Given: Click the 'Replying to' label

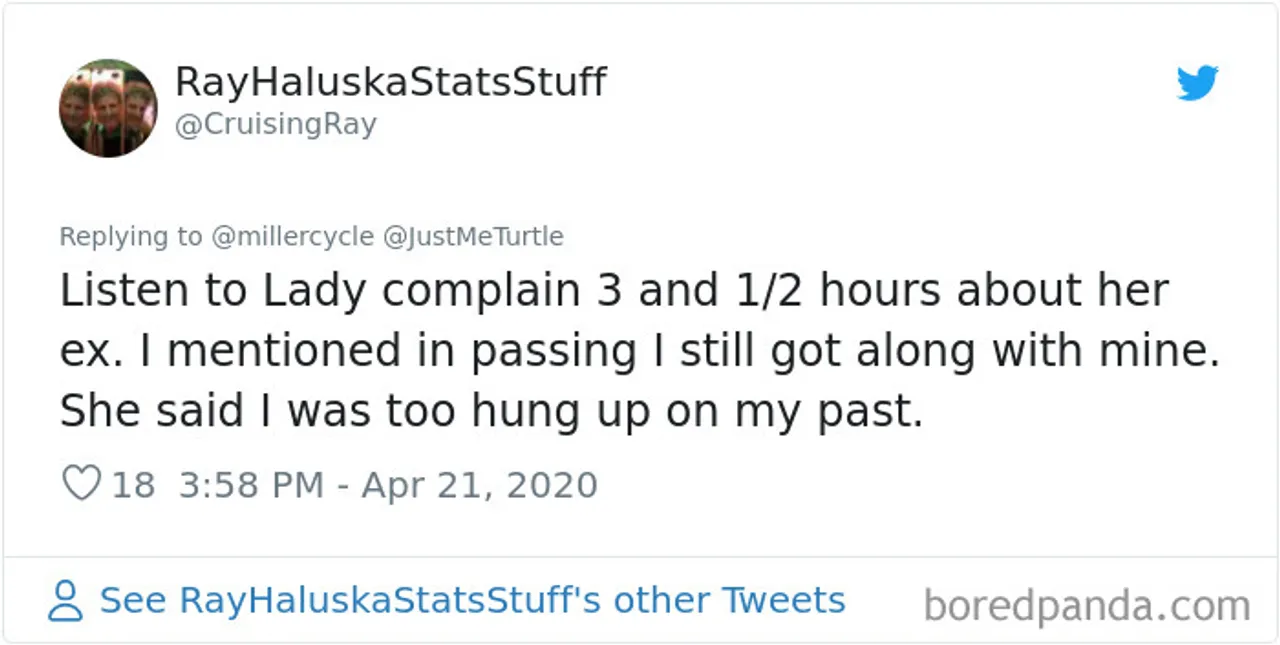Looking at the screenshot, I should point(130,237).
